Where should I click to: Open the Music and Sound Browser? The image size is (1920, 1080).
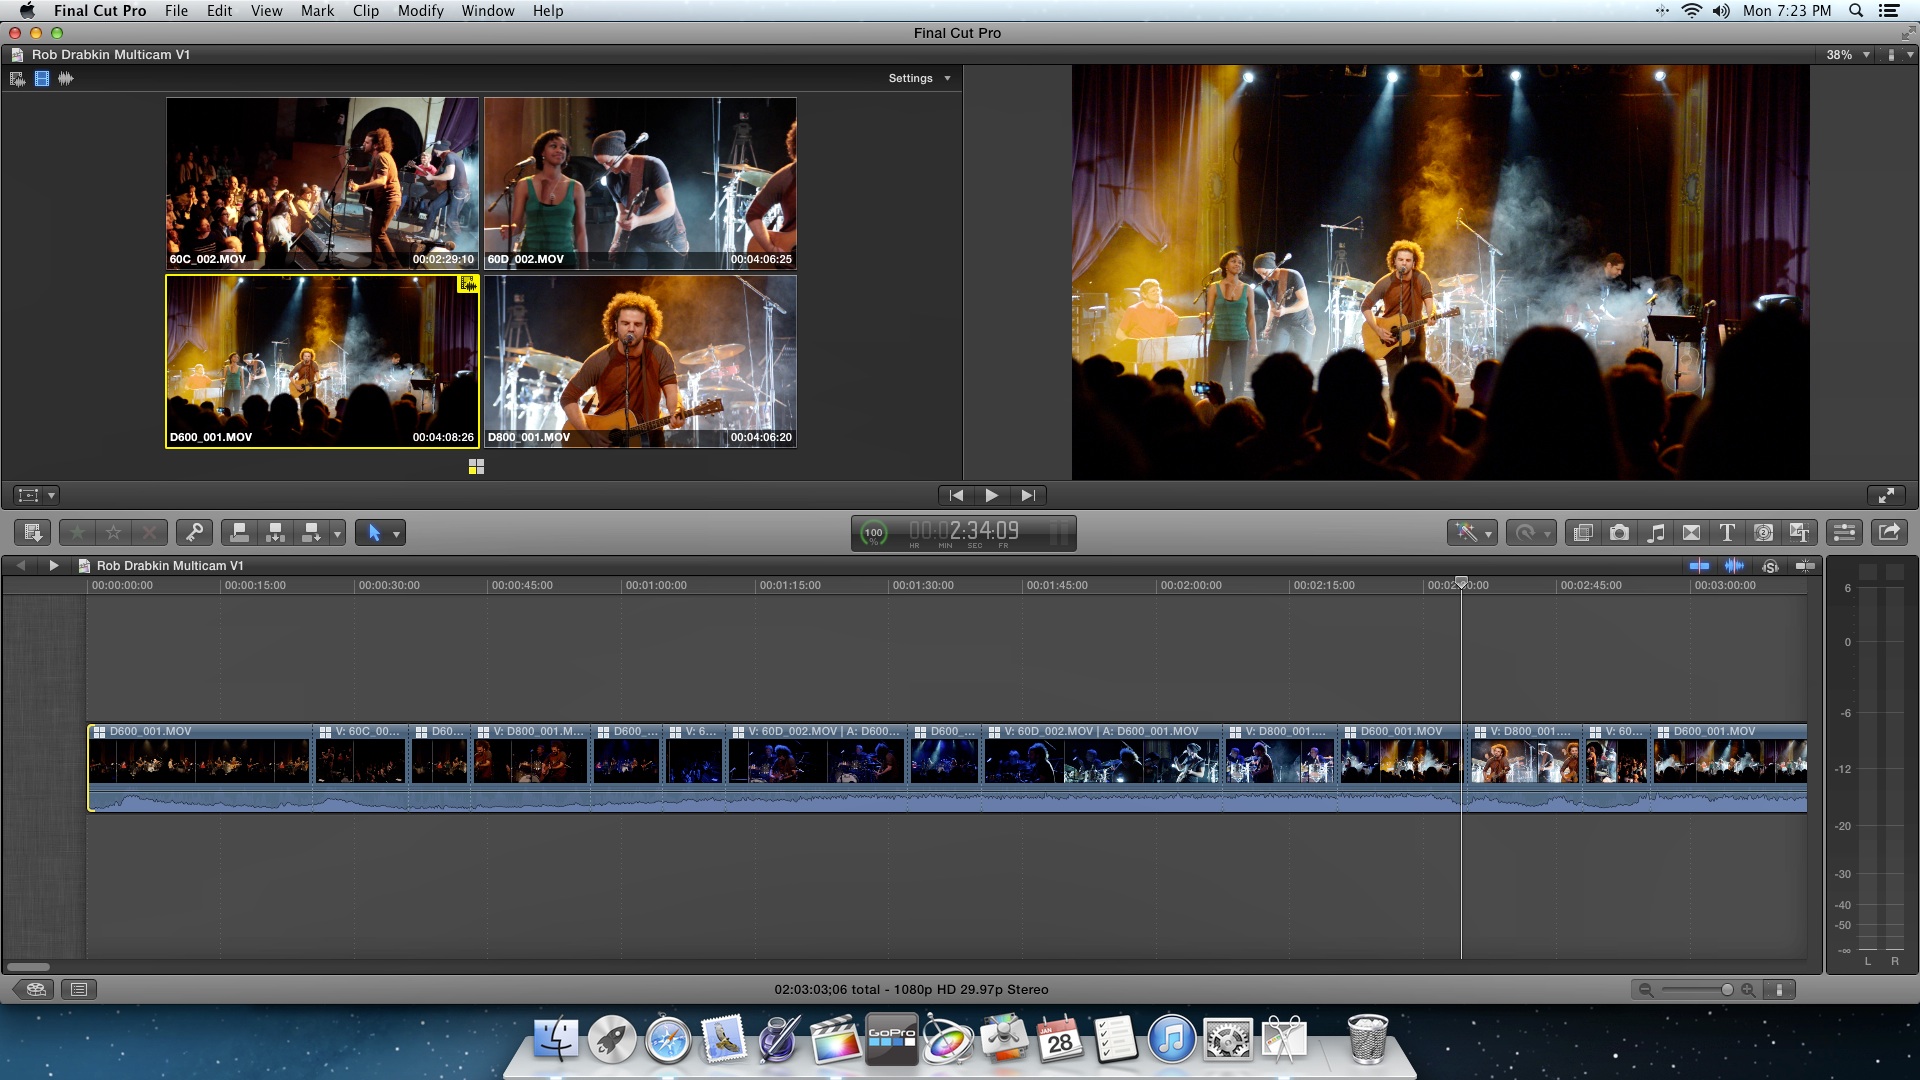1655,533
